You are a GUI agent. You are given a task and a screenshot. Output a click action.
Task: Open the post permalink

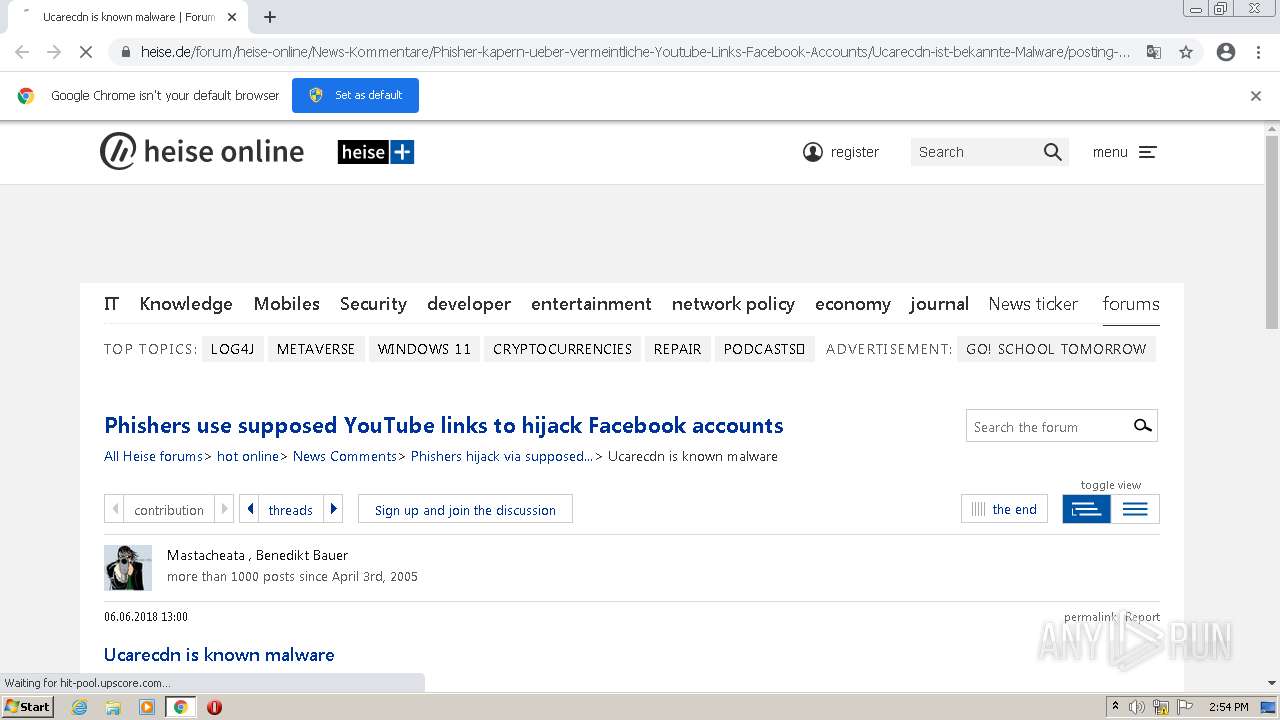pos(1089,617)
